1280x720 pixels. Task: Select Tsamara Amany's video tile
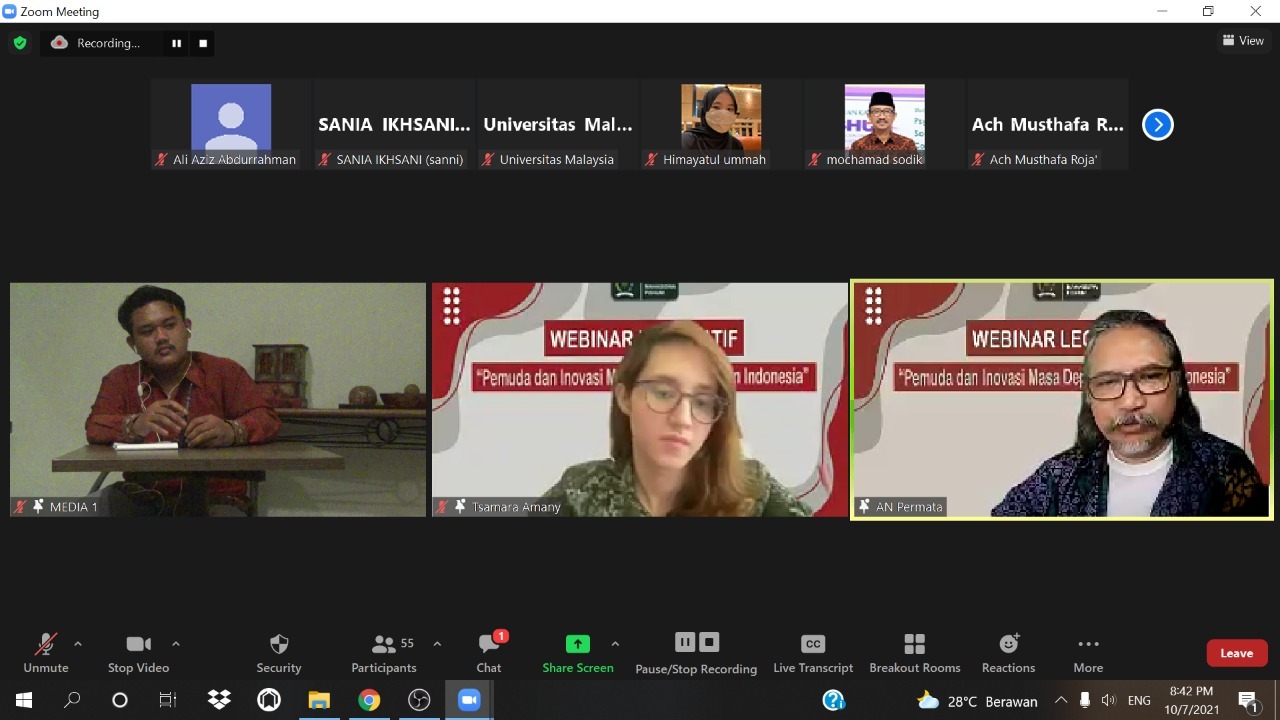(x=639, y=400)
